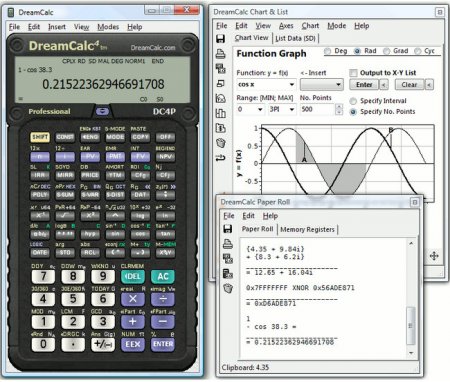Open the Help menu in DreamCalc window

[135, 27]
